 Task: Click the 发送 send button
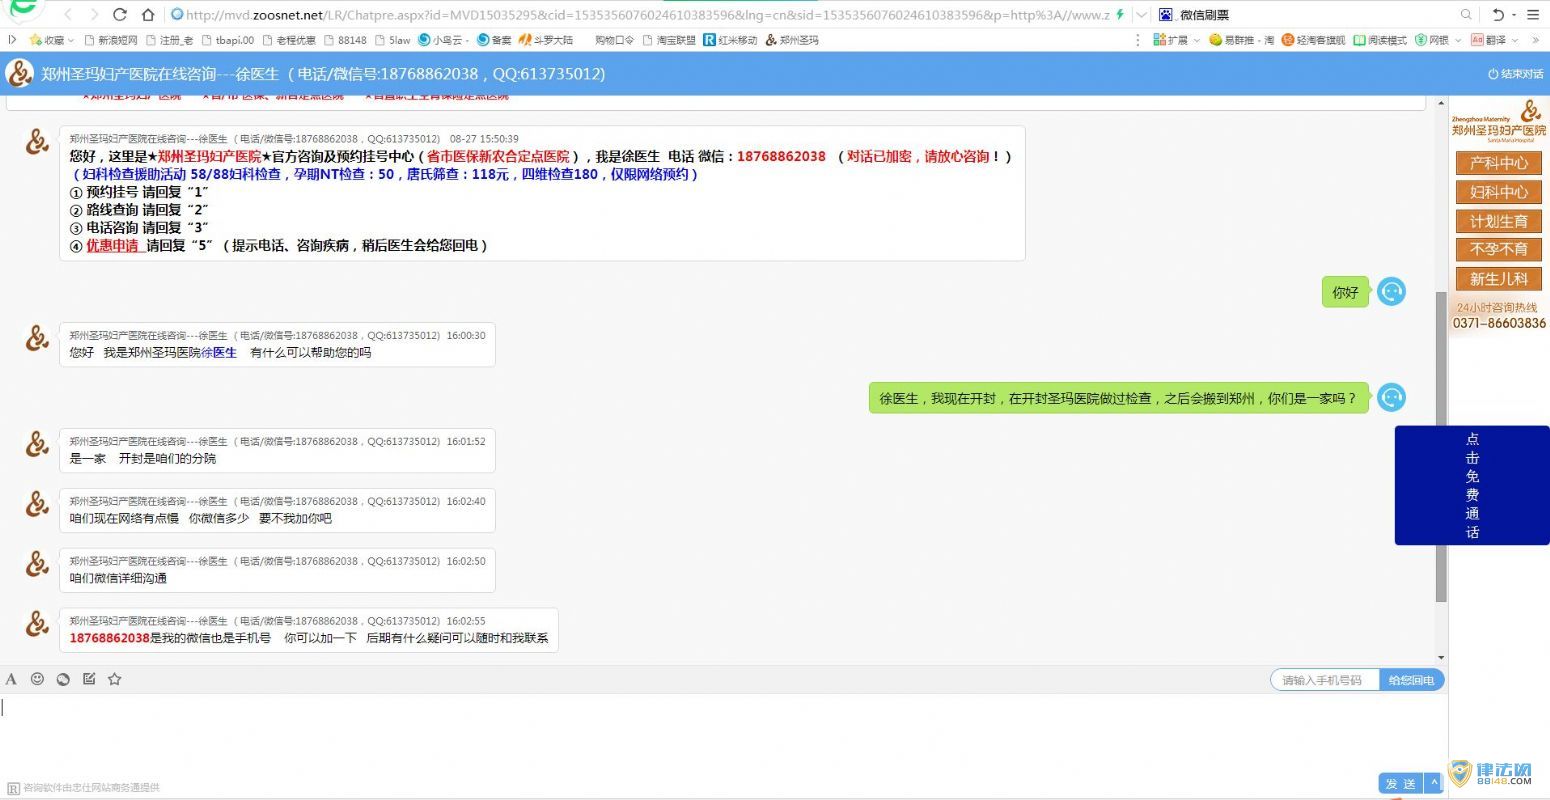(x=1401, y=783)
